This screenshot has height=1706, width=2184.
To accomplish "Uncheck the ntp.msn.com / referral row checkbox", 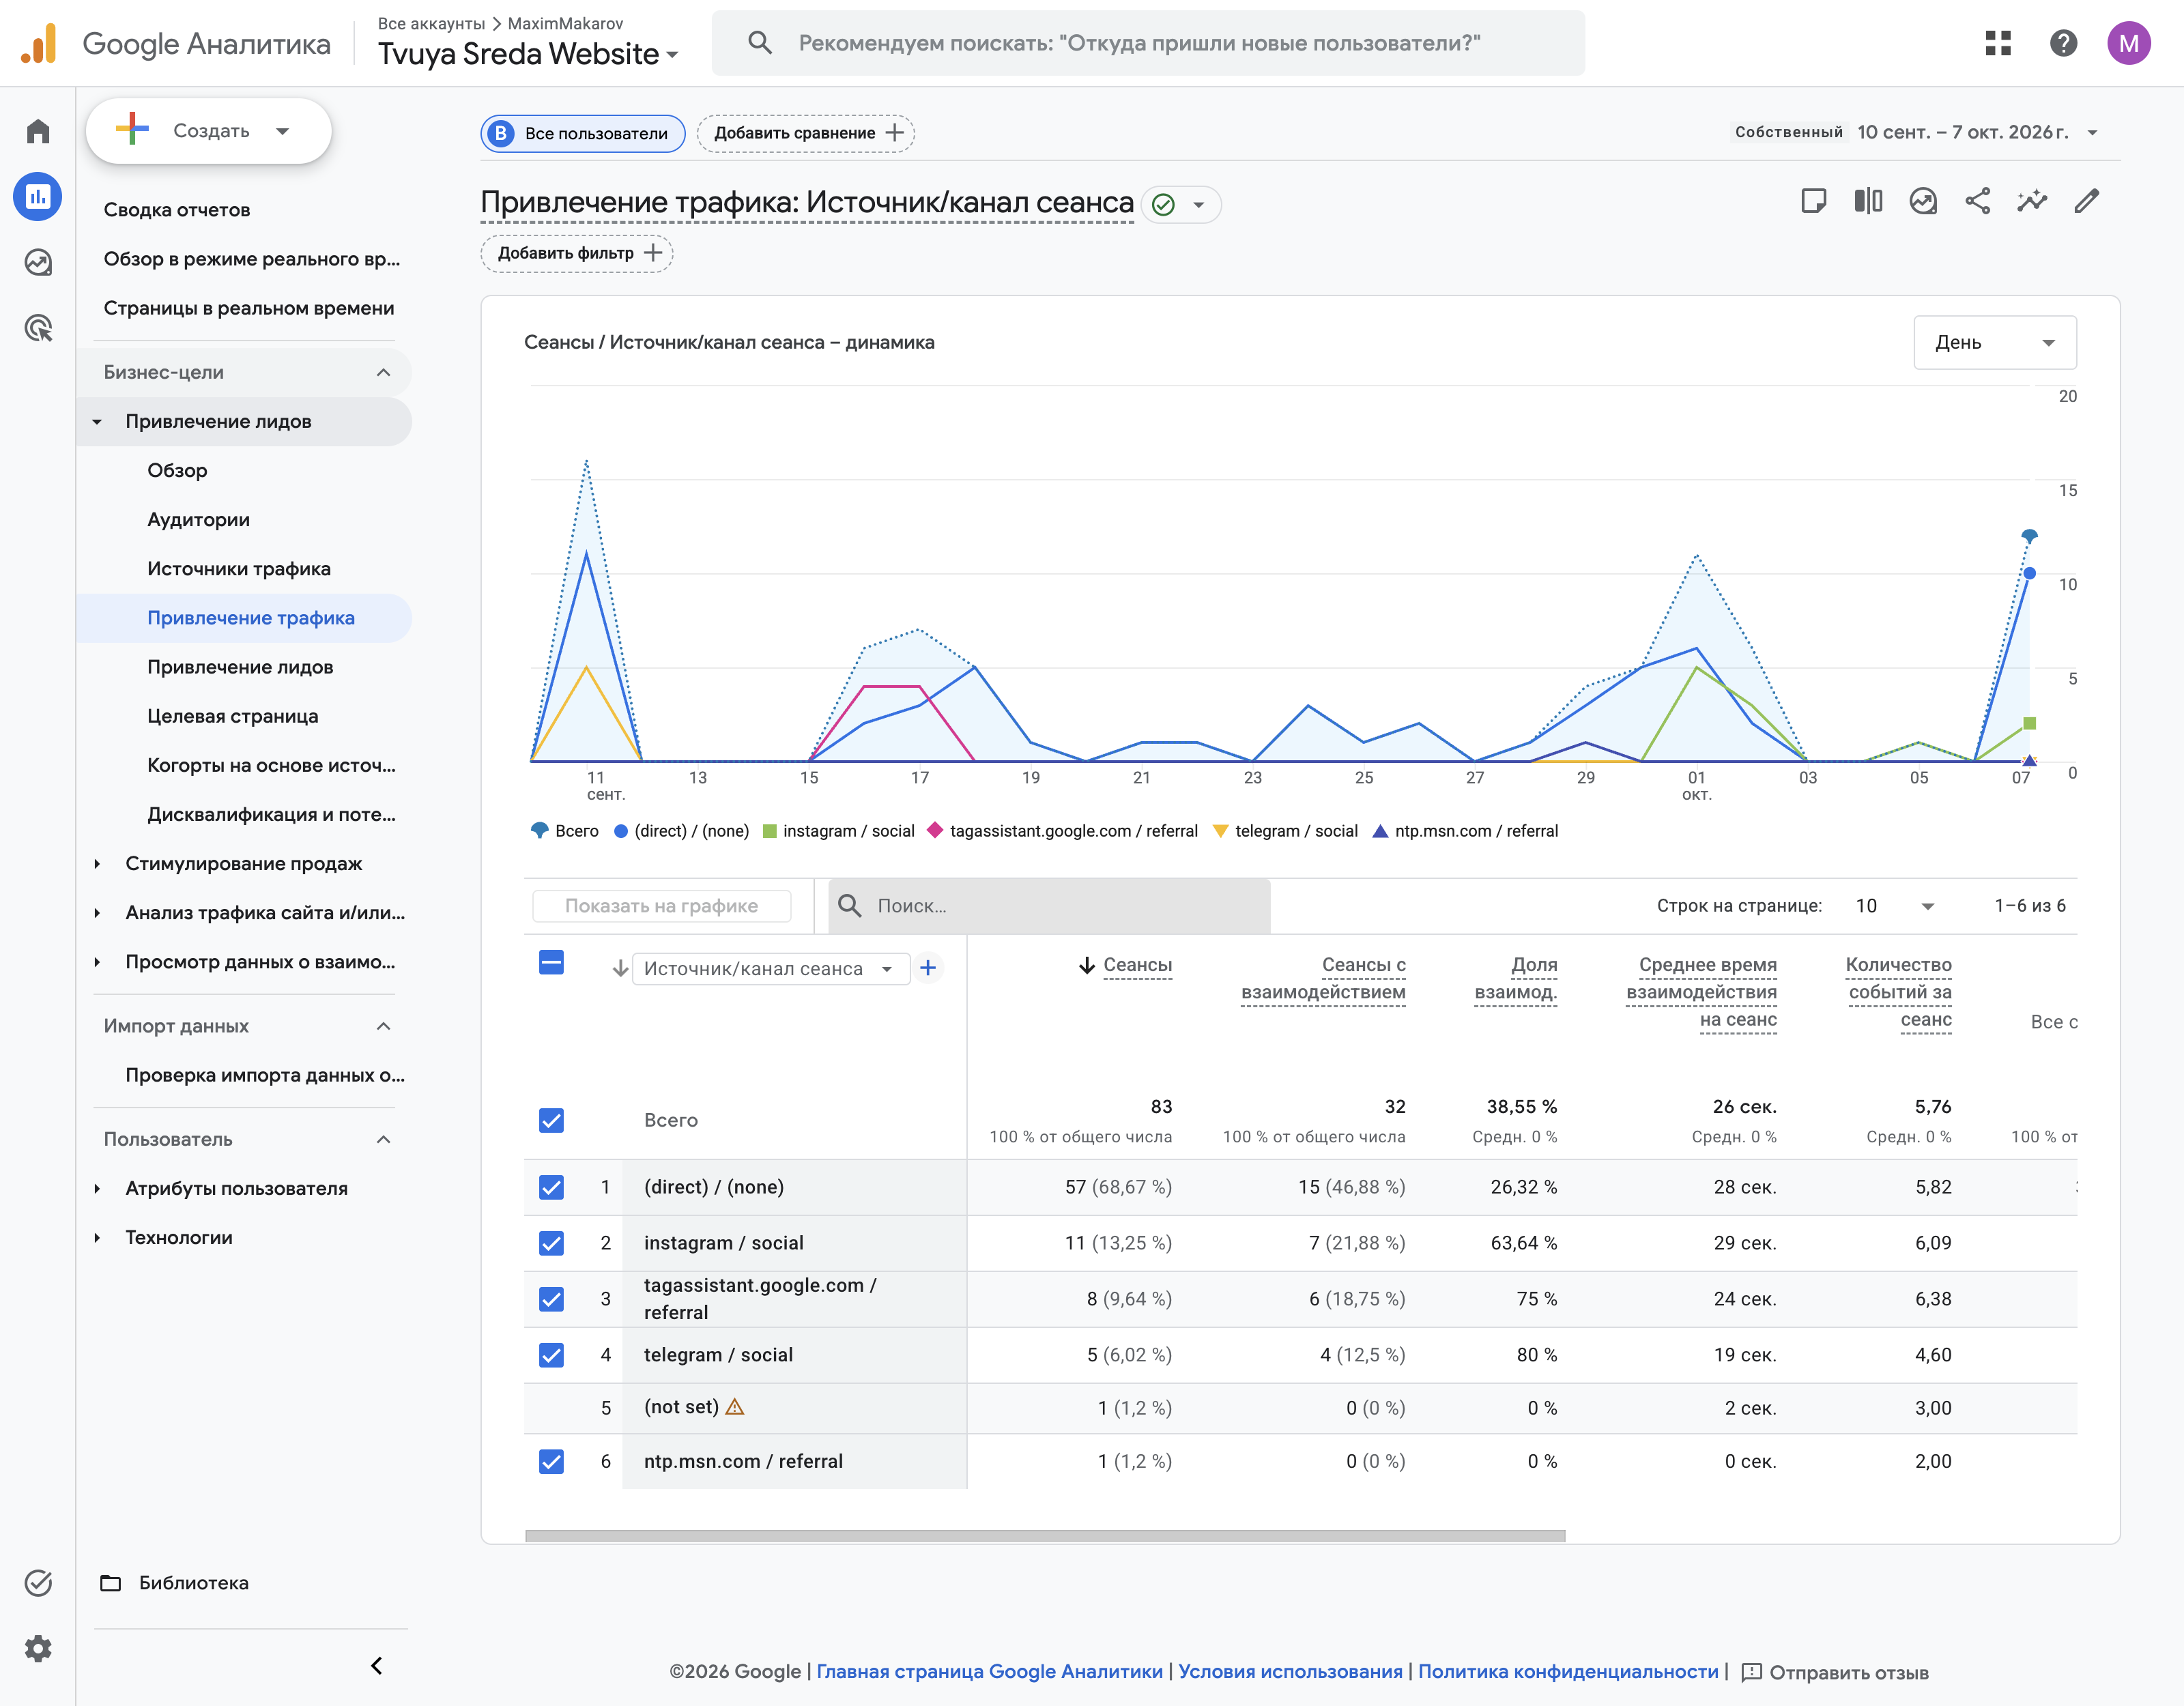I will [x=551, y=1461].
